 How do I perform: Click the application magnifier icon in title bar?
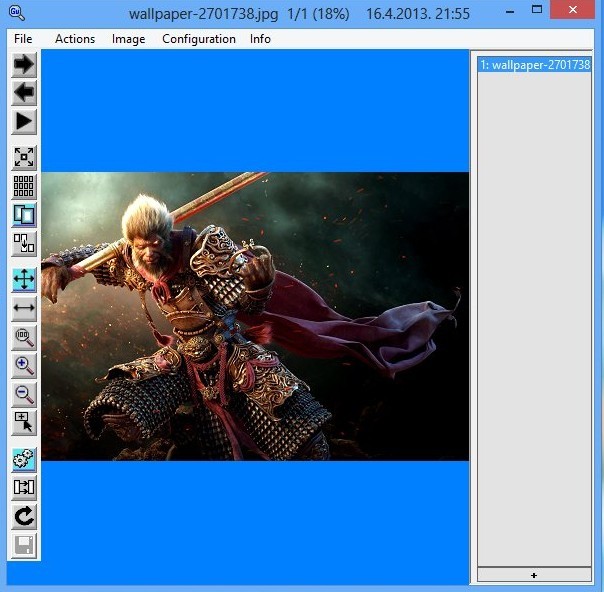point(17,12)
